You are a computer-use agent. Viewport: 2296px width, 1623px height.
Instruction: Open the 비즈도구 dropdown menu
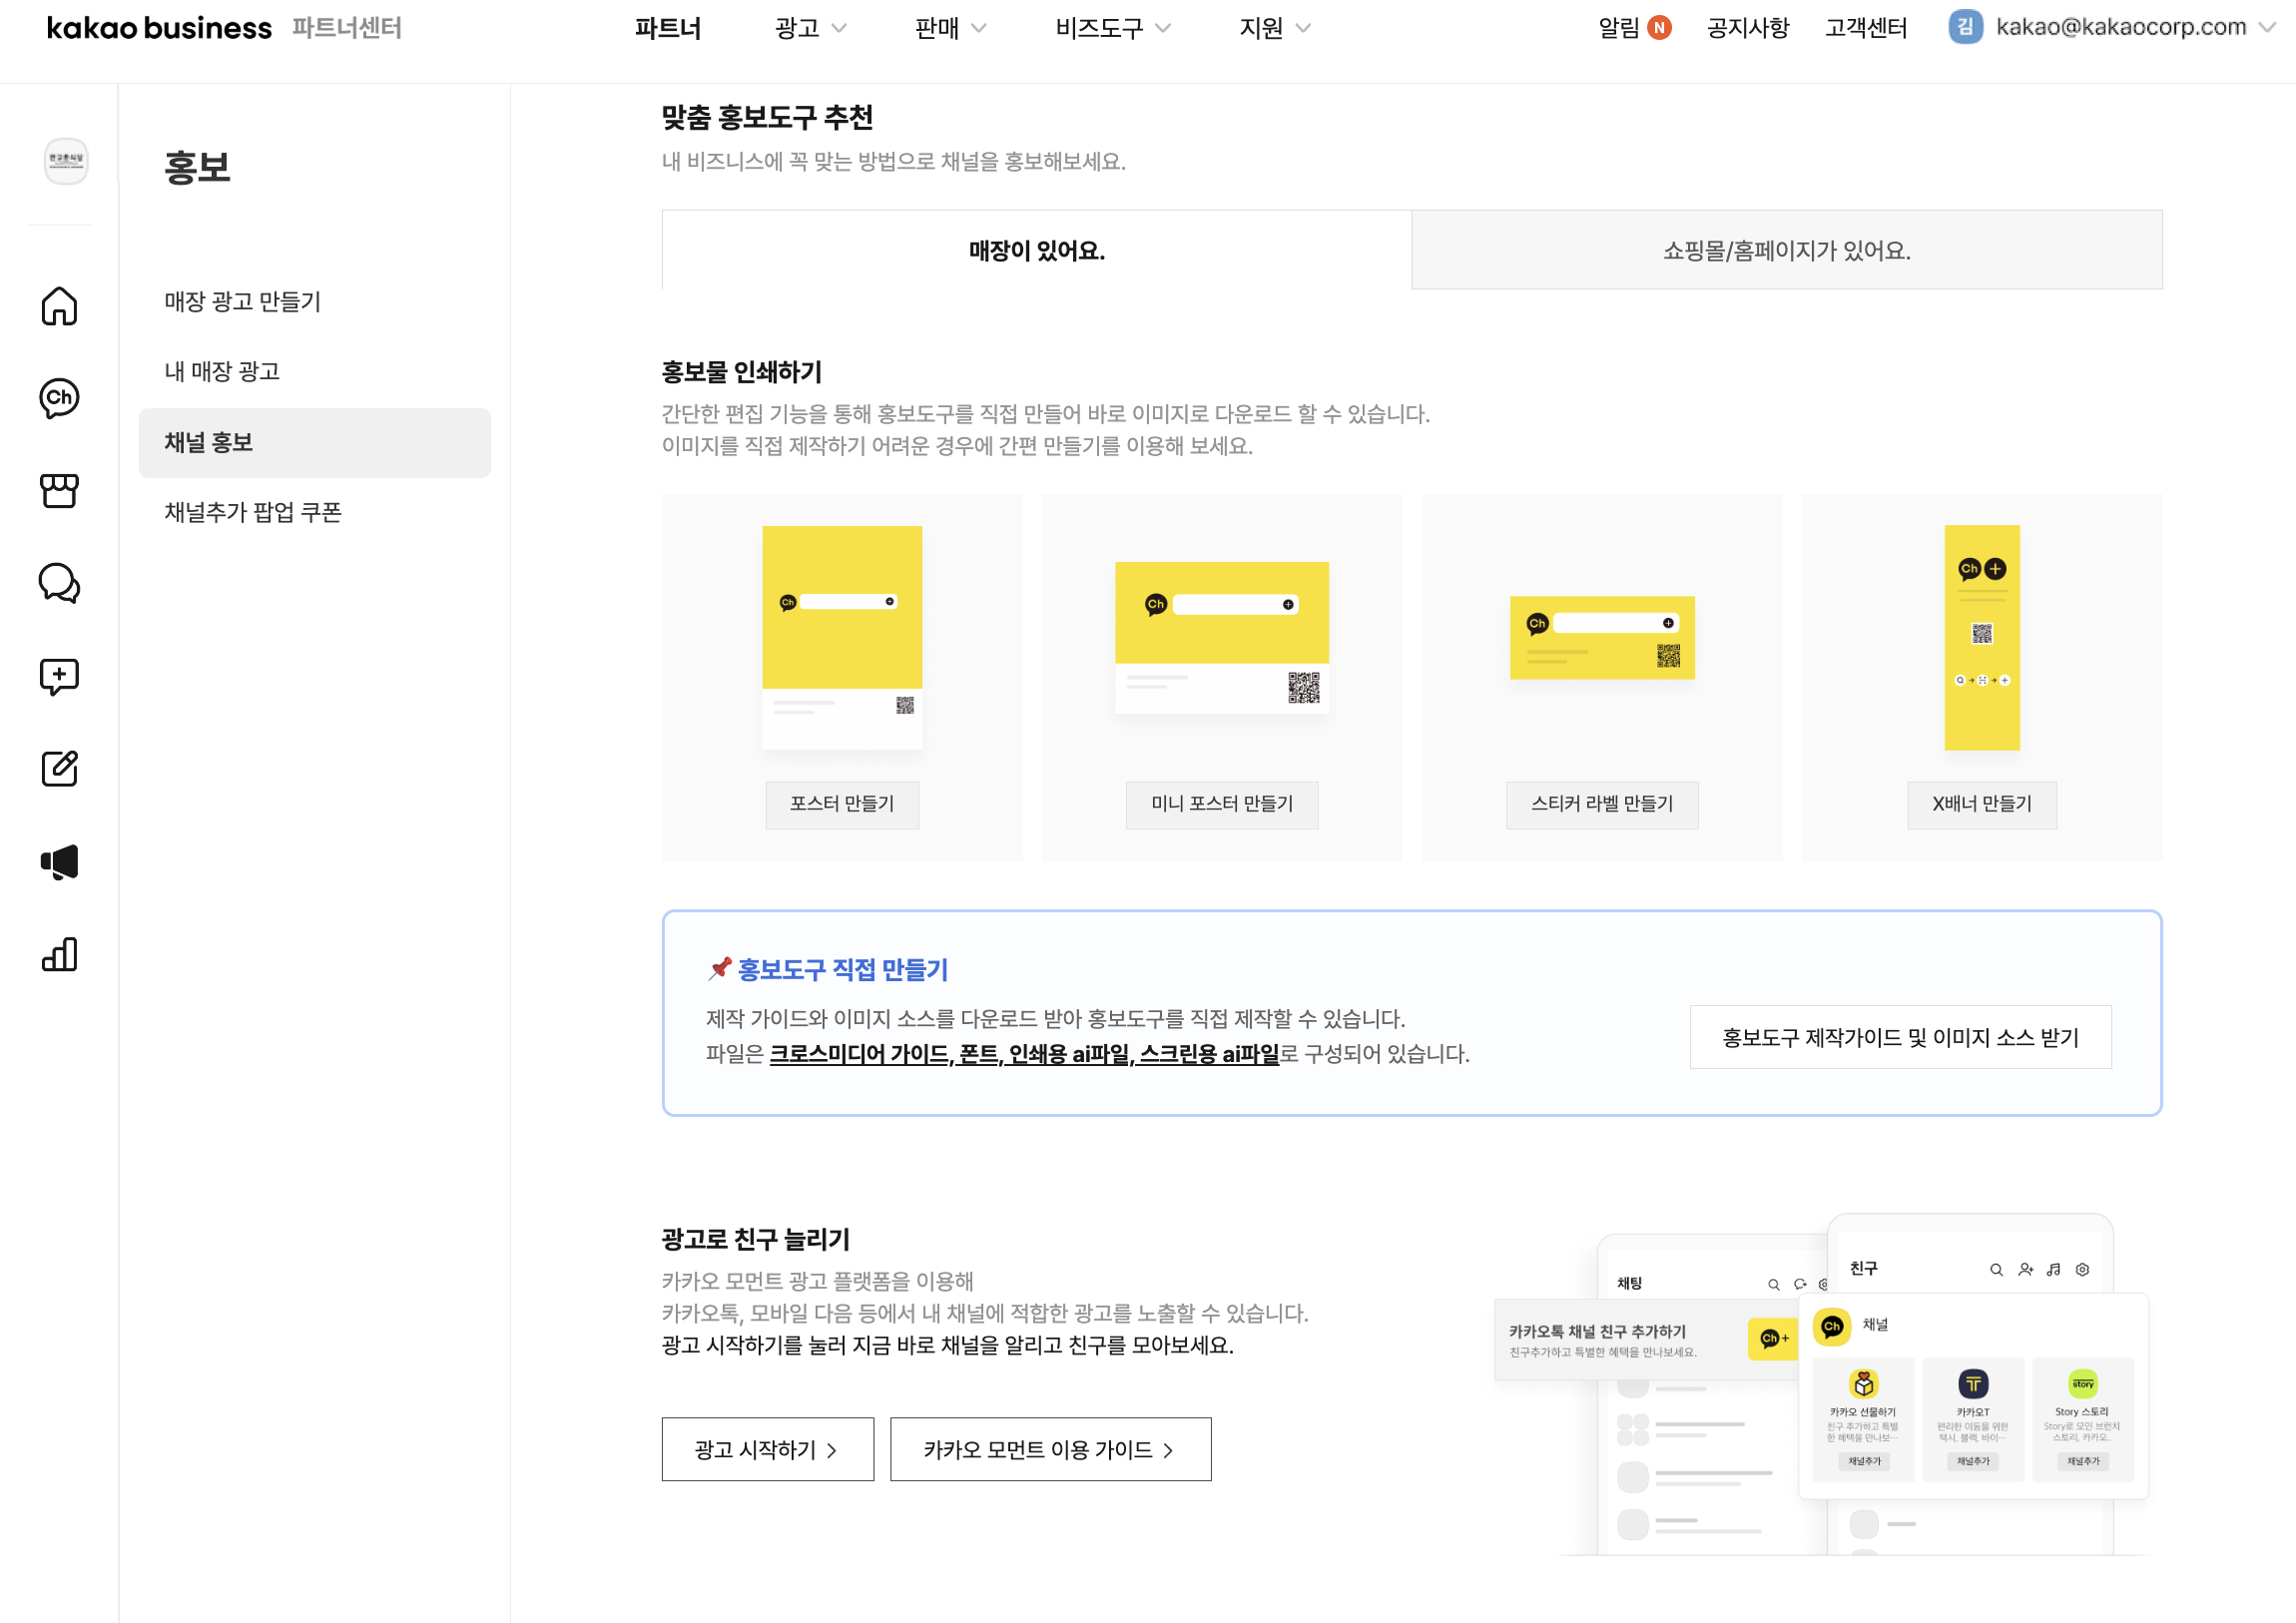tap(1112, 28)
